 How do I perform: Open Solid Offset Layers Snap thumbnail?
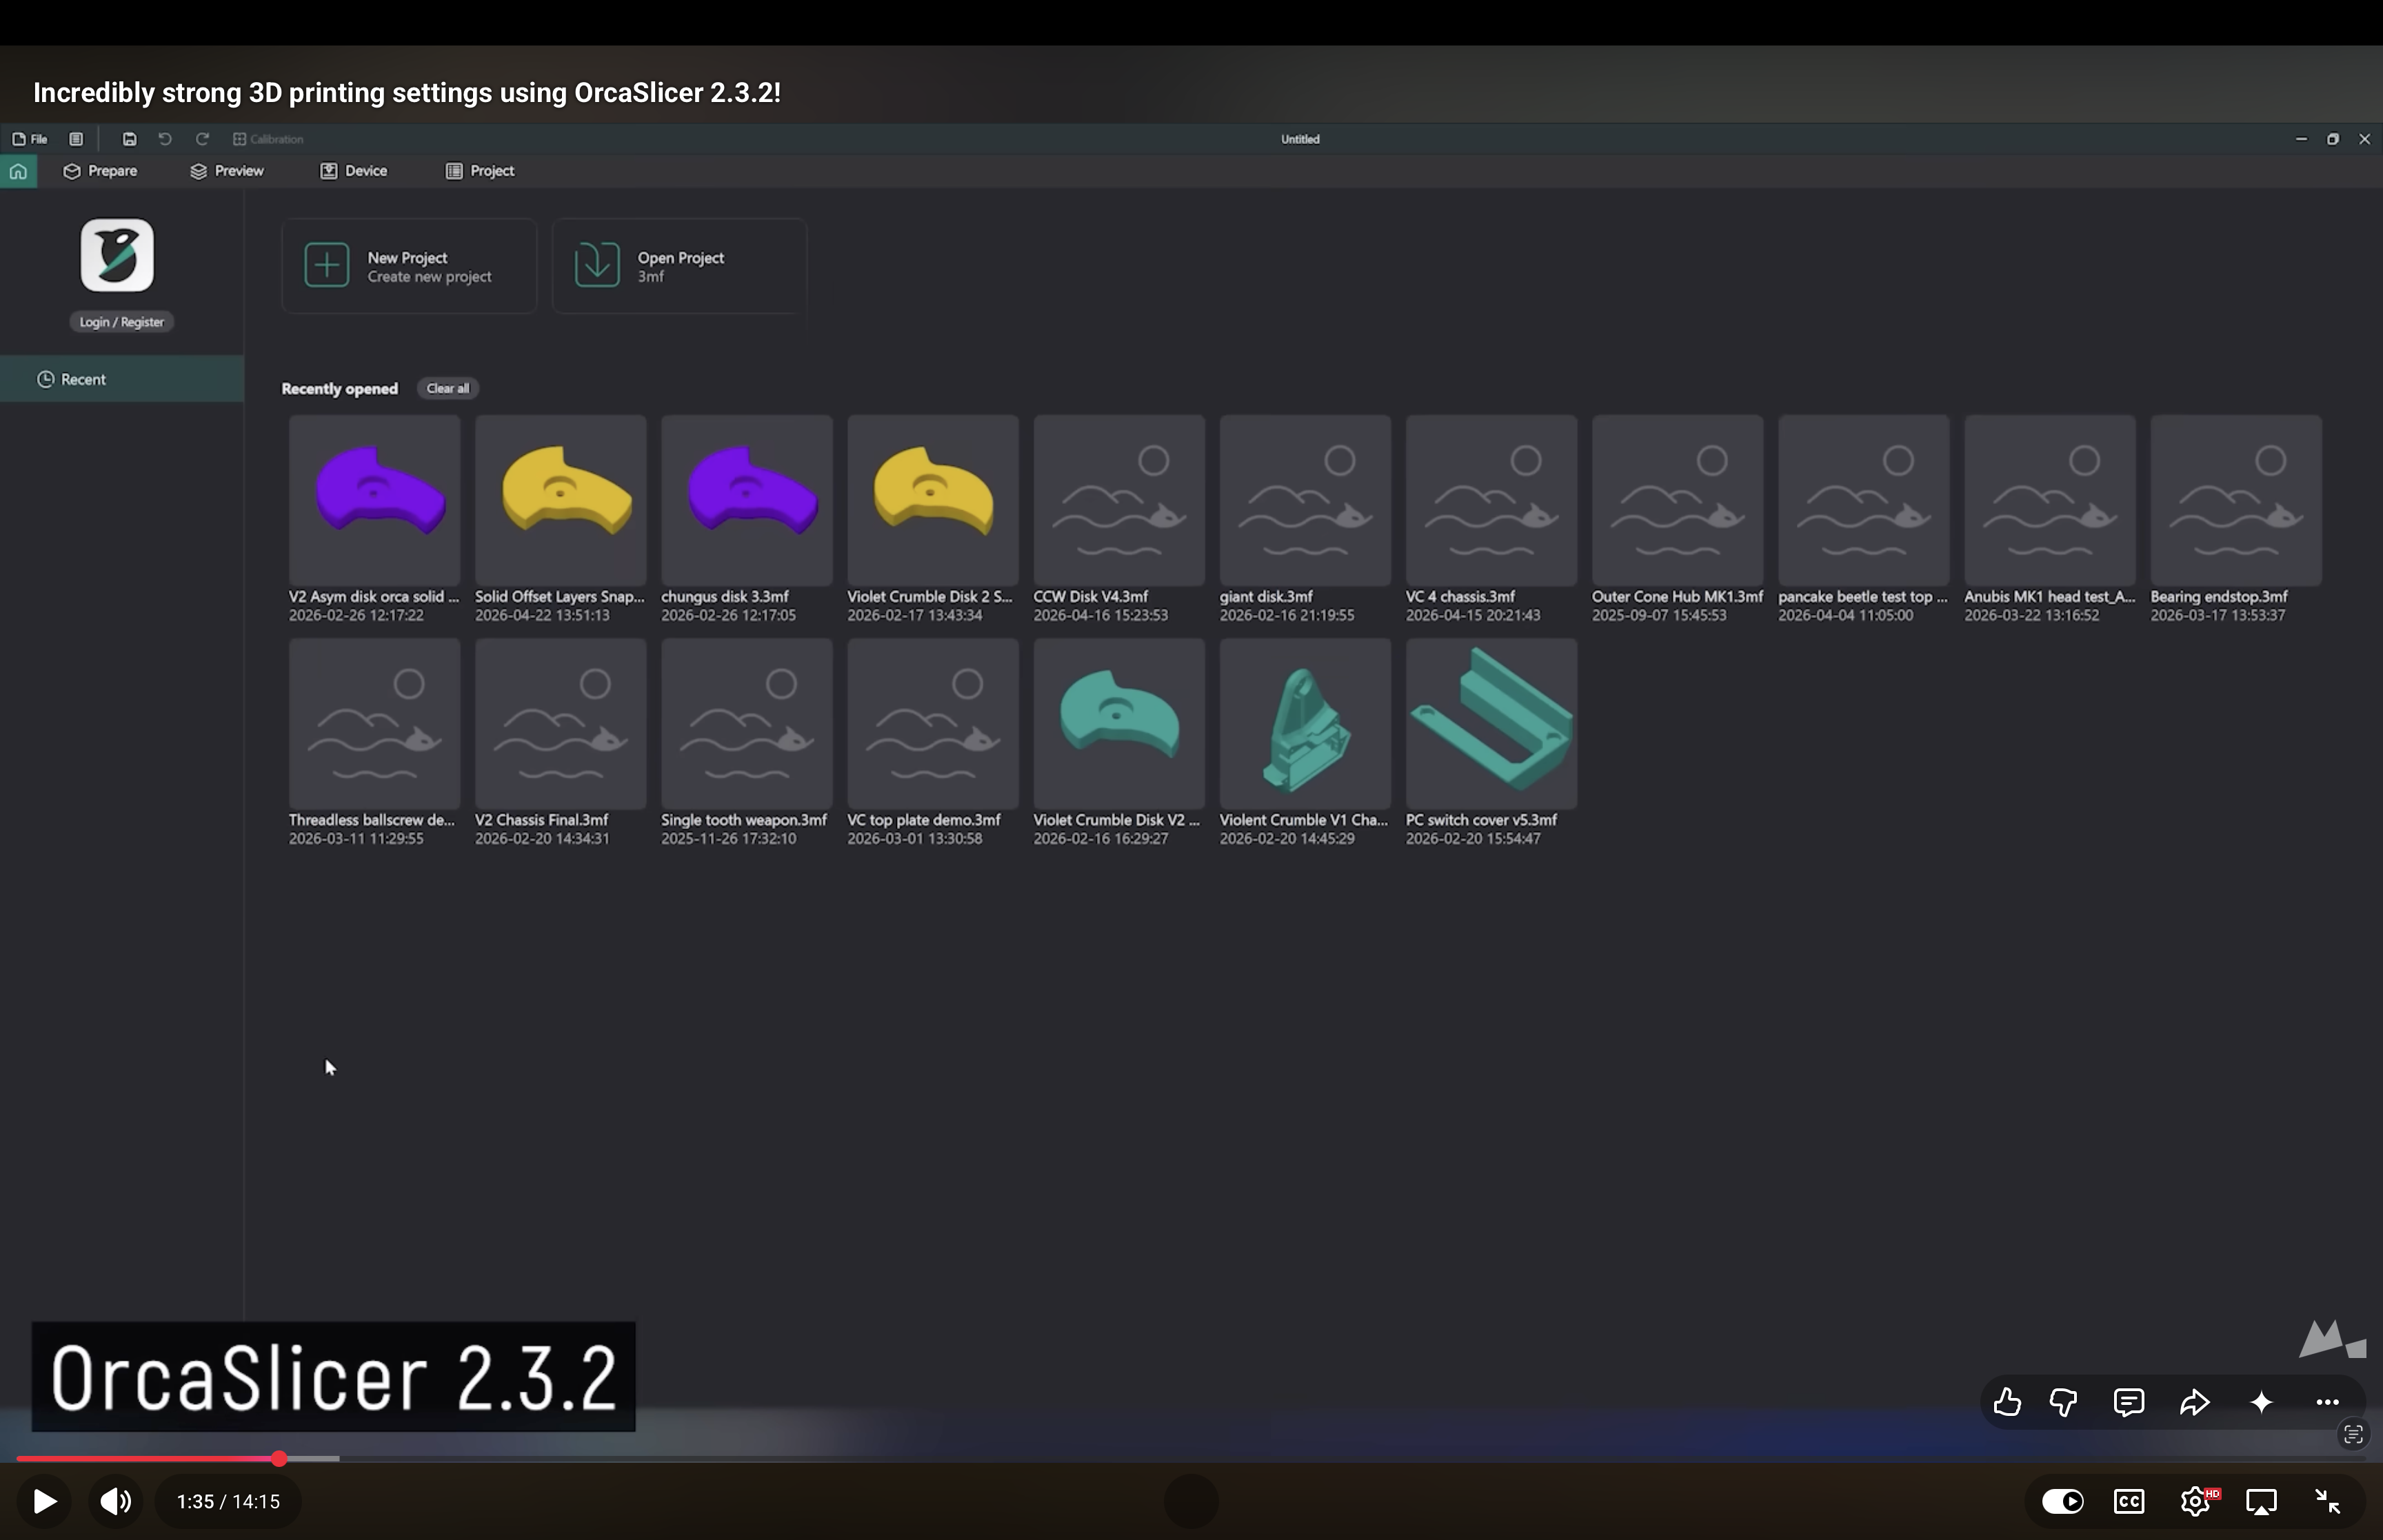click(561, 500)
